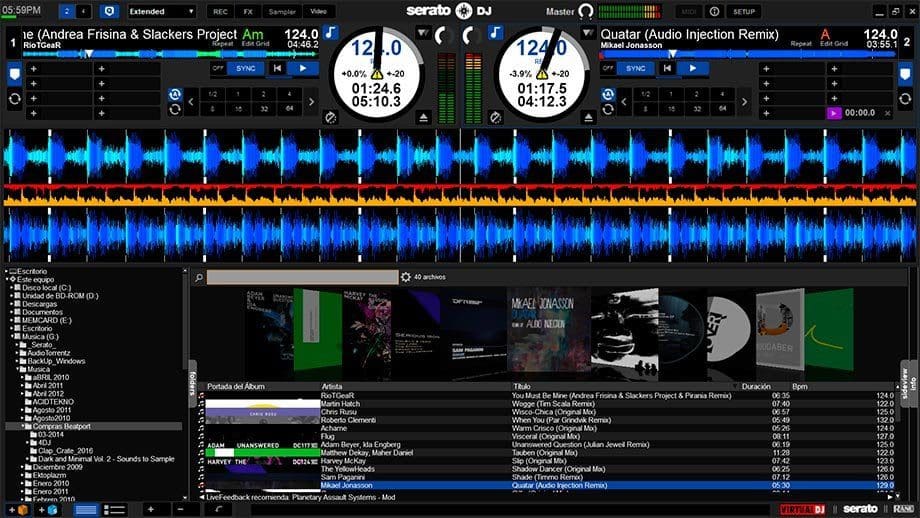Open the Sampler panel
This screenshot has height=518, width=920.
tap(282, 12)
